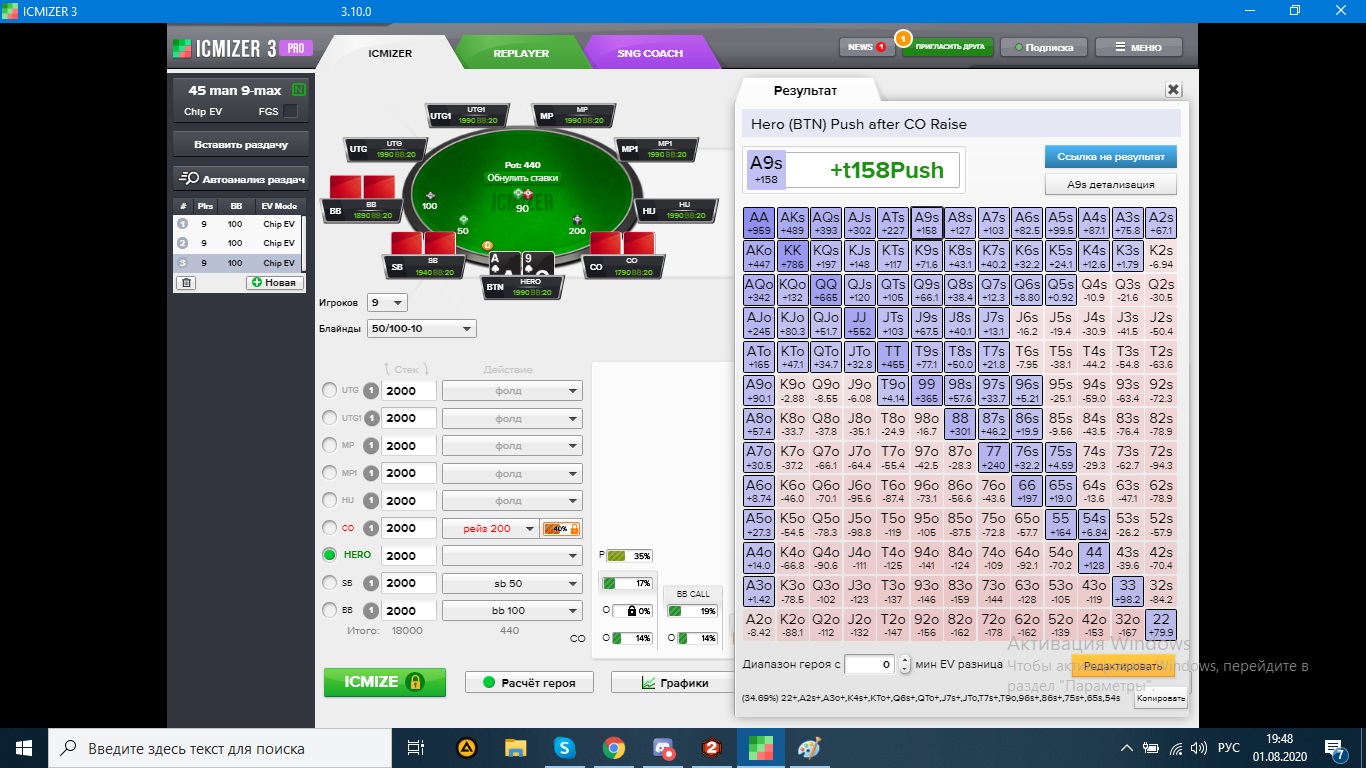Open the Windows Start menu
Screen dimensions: 1366x768
[x=23, y=747]
